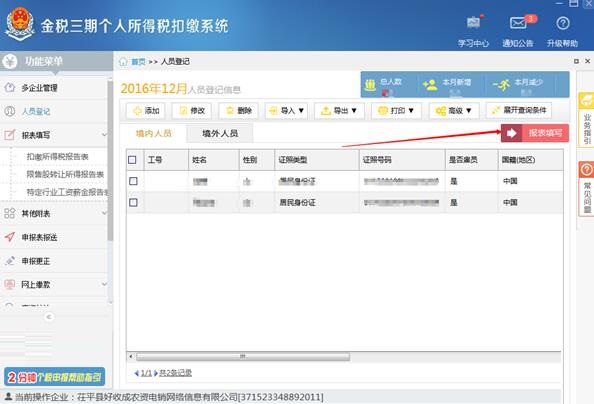Click the 总人数 summary icon
594x404 pixels.
370,85
